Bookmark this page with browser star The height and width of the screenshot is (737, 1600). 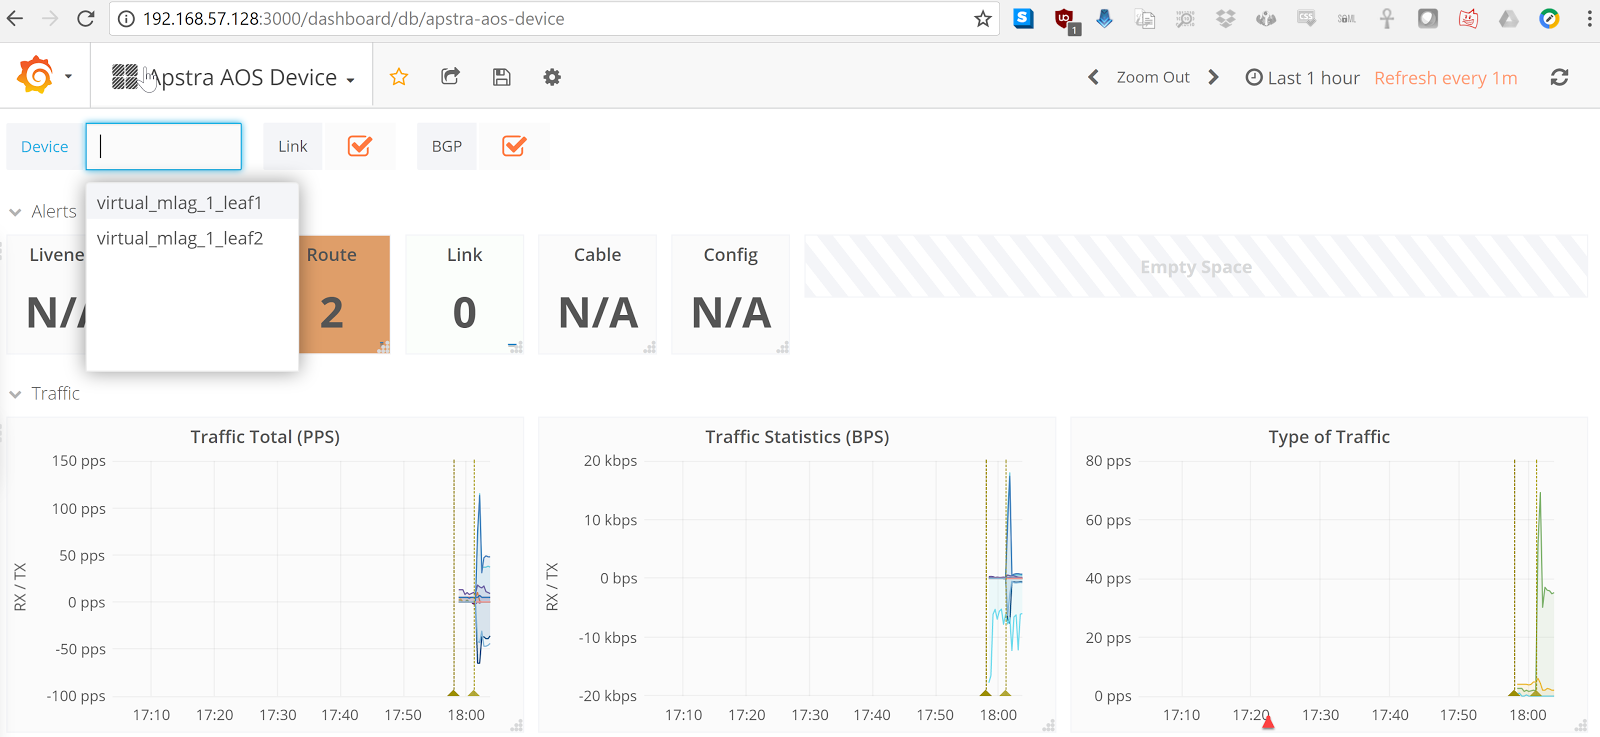tap(983, 19)
